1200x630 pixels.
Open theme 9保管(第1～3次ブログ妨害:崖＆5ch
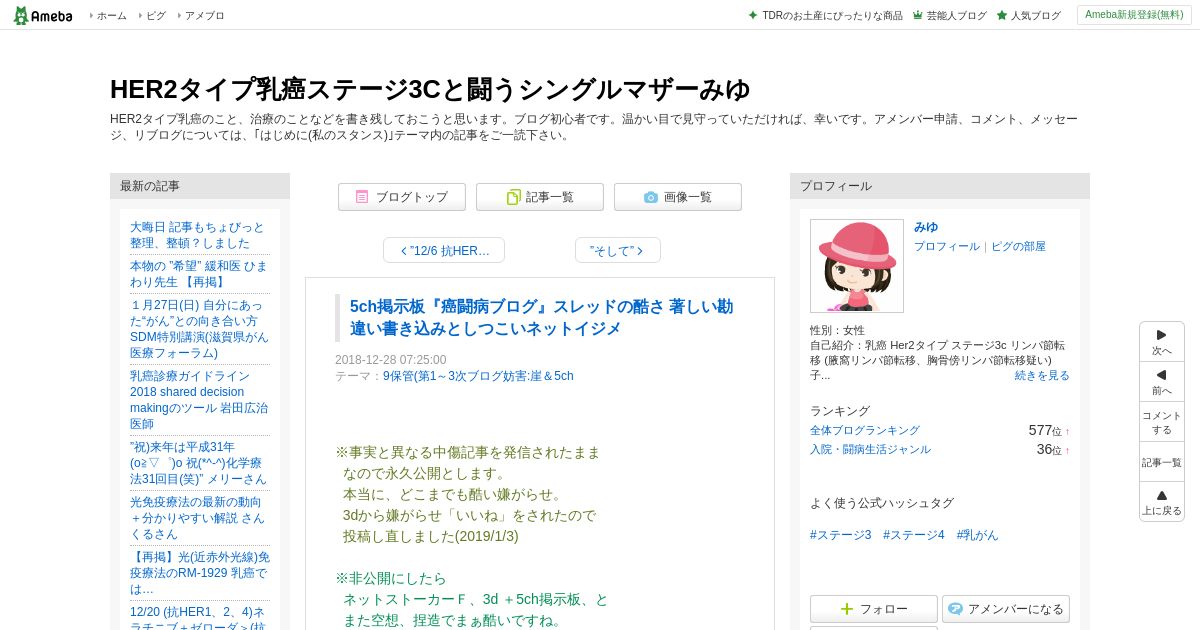(x=478, y=376)
